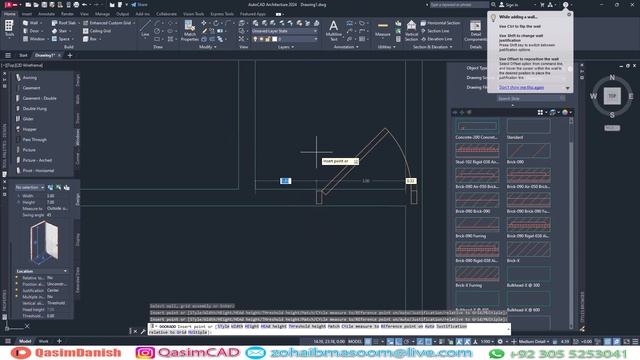640x360 pixels.
Task: Close the wall tip balloon
Action: click(x=569, y=14)
